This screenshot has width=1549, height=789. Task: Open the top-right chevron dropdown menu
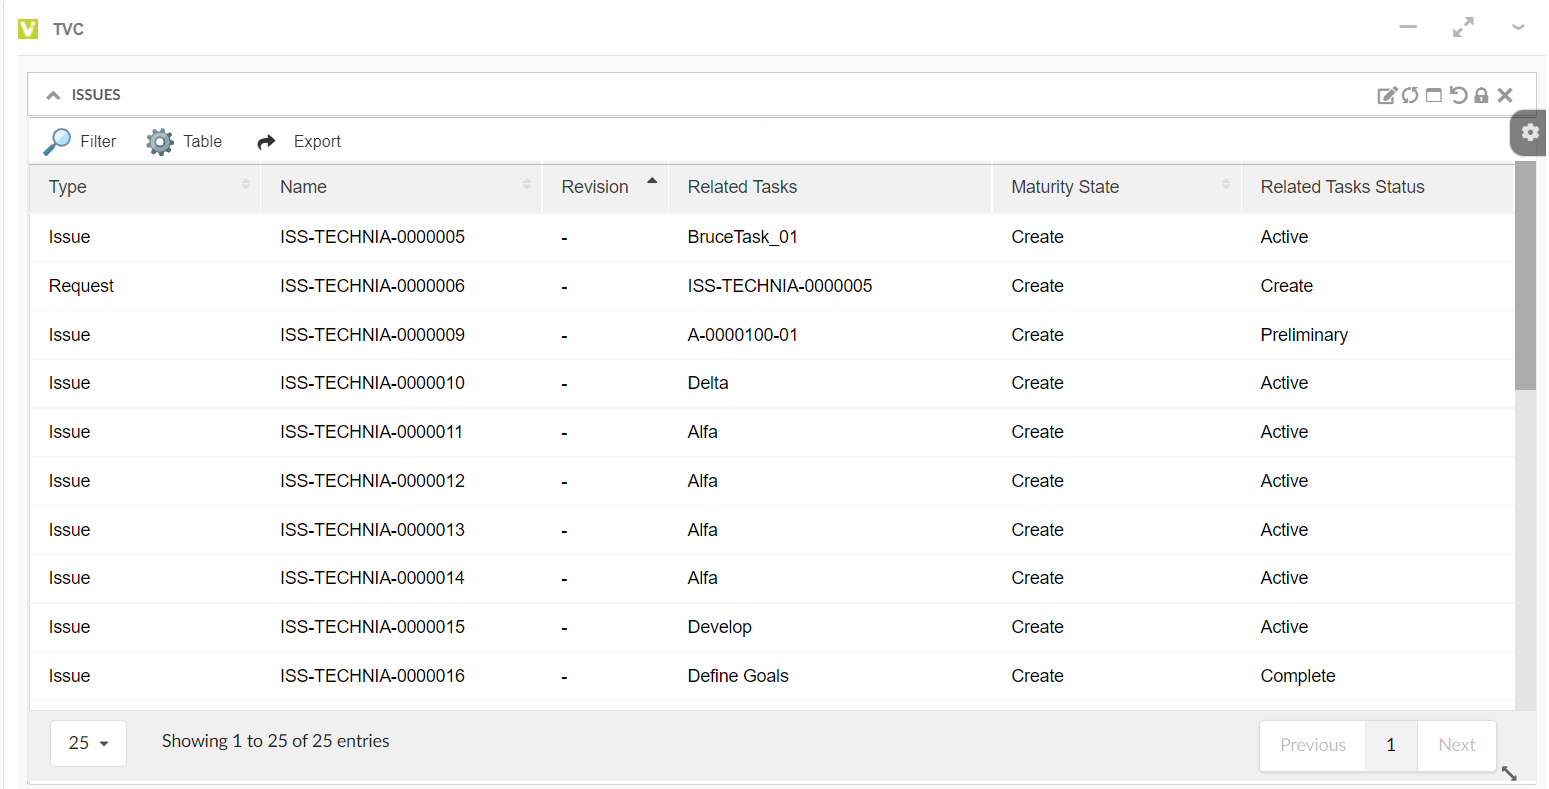[x=1518, y=28]
